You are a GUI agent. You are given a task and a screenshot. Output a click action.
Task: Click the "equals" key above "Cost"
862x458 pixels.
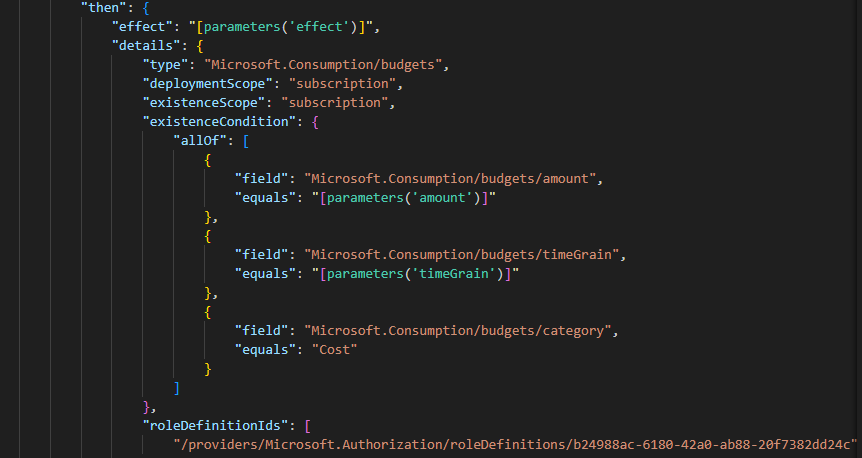pyautogui.click(x=266, y=349)
